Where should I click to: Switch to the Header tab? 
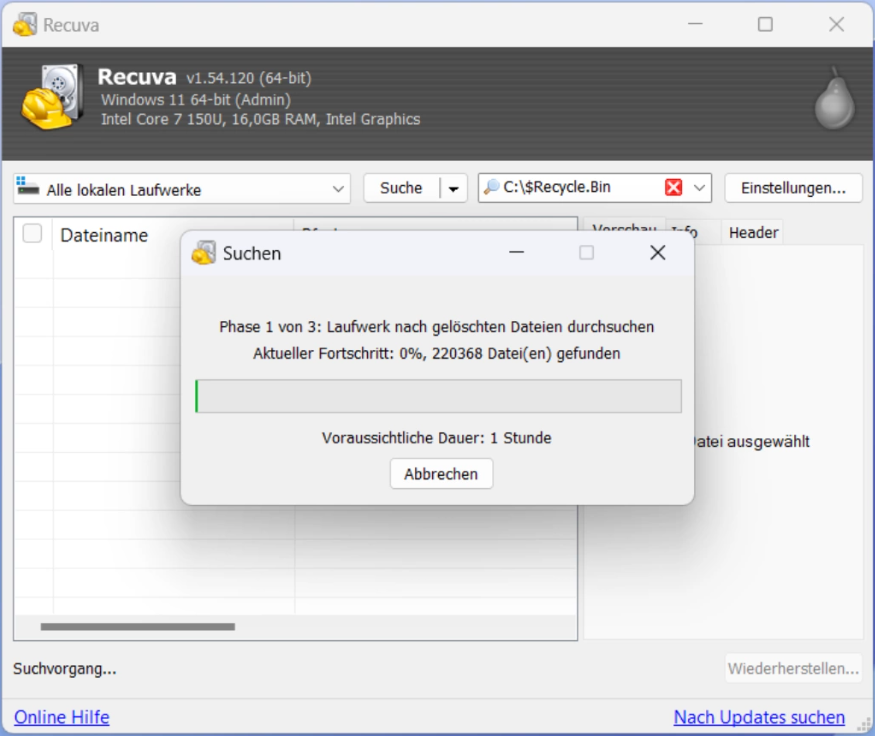(753, 232)
